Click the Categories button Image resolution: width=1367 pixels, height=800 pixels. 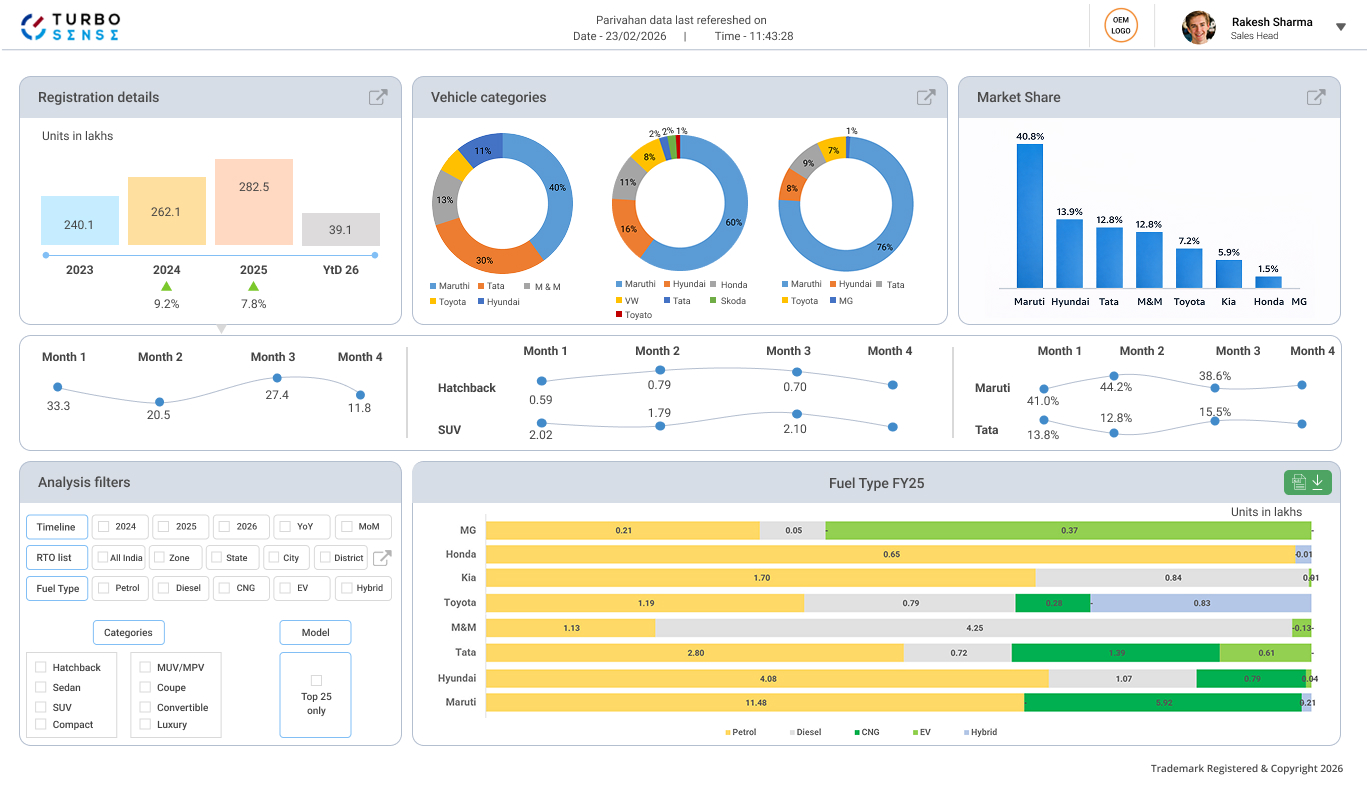tap(128, 632)
